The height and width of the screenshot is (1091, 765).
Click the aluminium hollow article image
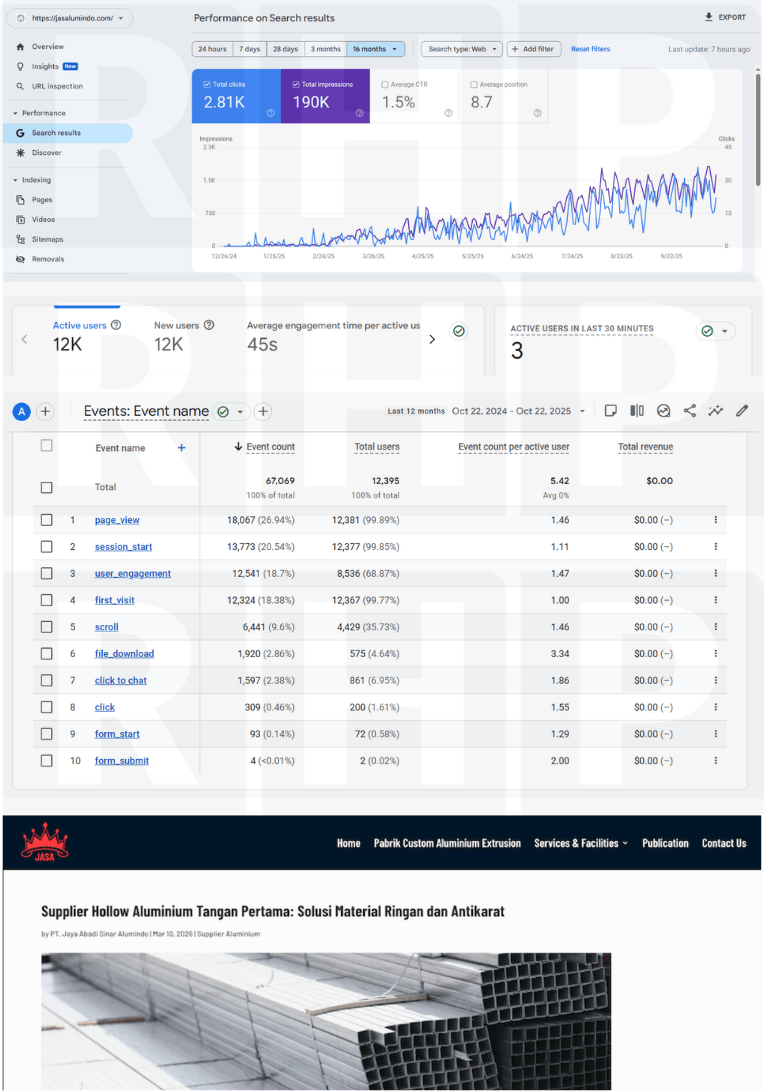[326, 1020]
